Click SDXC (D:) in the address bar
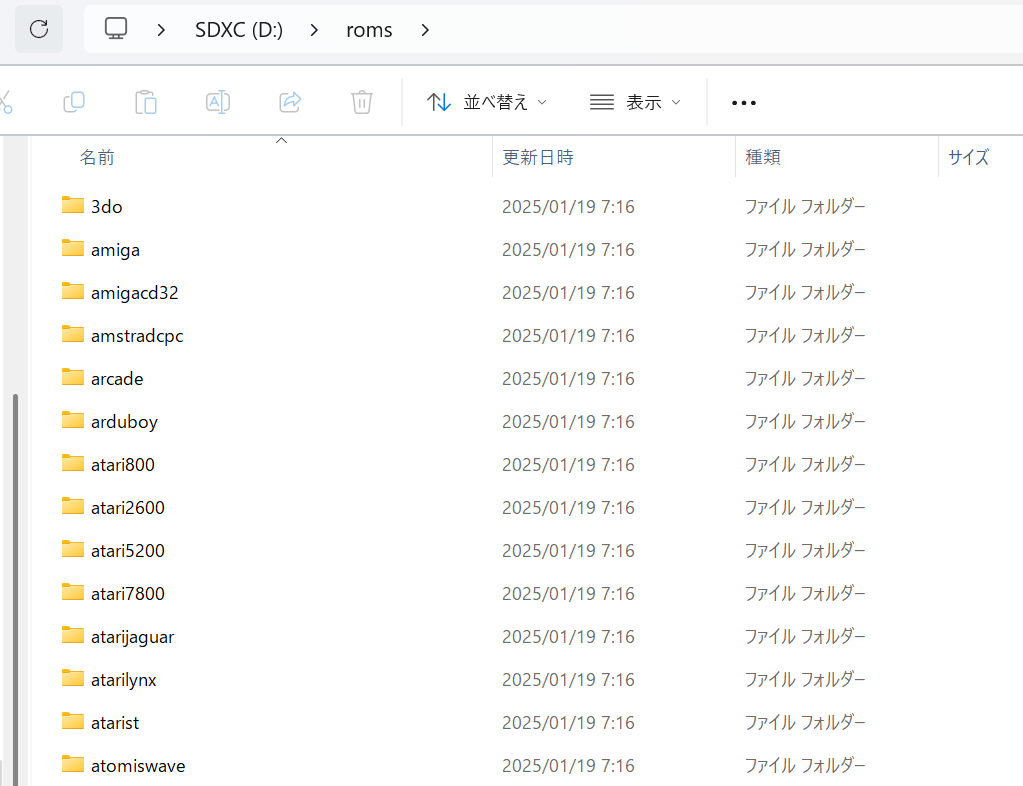The height and width of the screenshot is (786, 1023). [239, 30]
